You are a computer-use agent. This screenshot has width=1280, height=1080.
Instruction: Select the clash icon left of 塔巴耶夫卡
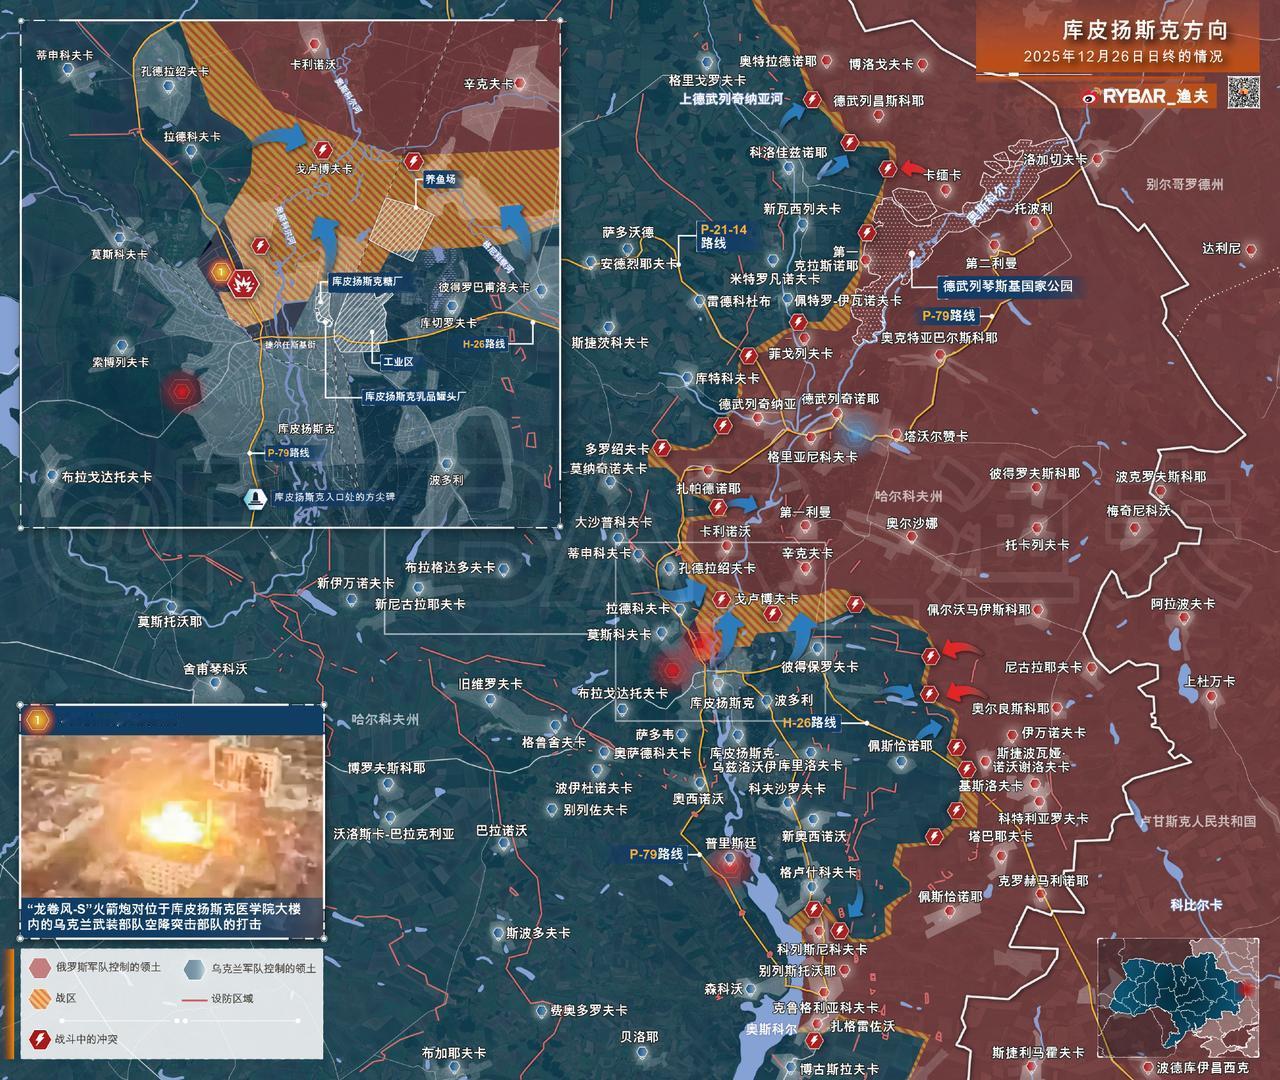pyautogui.click(x=934, y=835)
